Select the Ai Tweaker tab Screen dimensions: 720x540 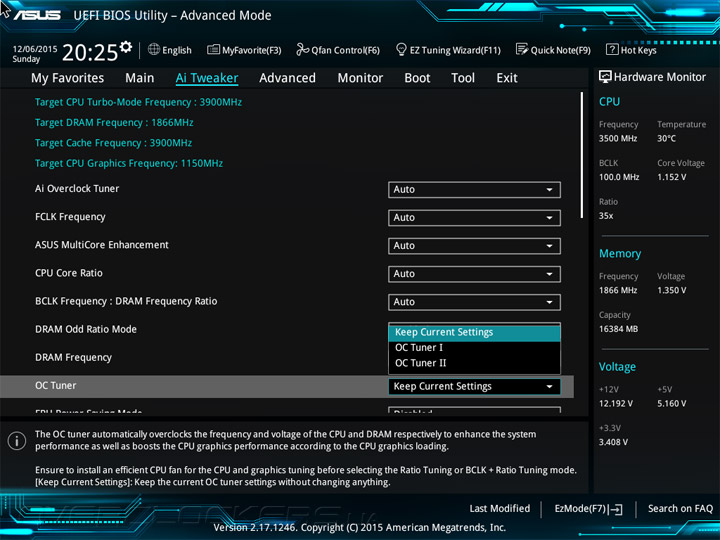click(207, 78)
